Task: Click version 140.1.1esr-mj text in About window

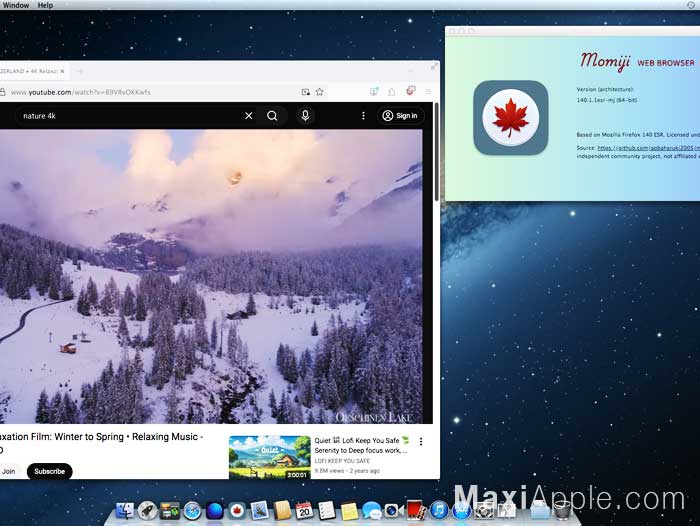Action: (x=607, y=100)
